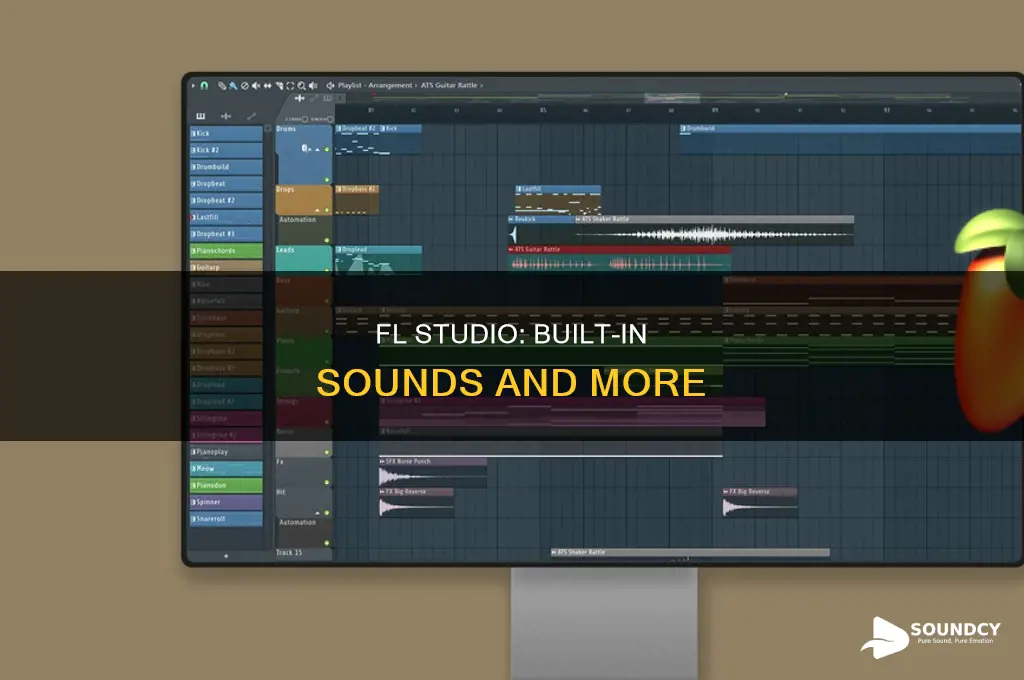
Task: Select the Pianodon pattern
Action: click(226, 485)
